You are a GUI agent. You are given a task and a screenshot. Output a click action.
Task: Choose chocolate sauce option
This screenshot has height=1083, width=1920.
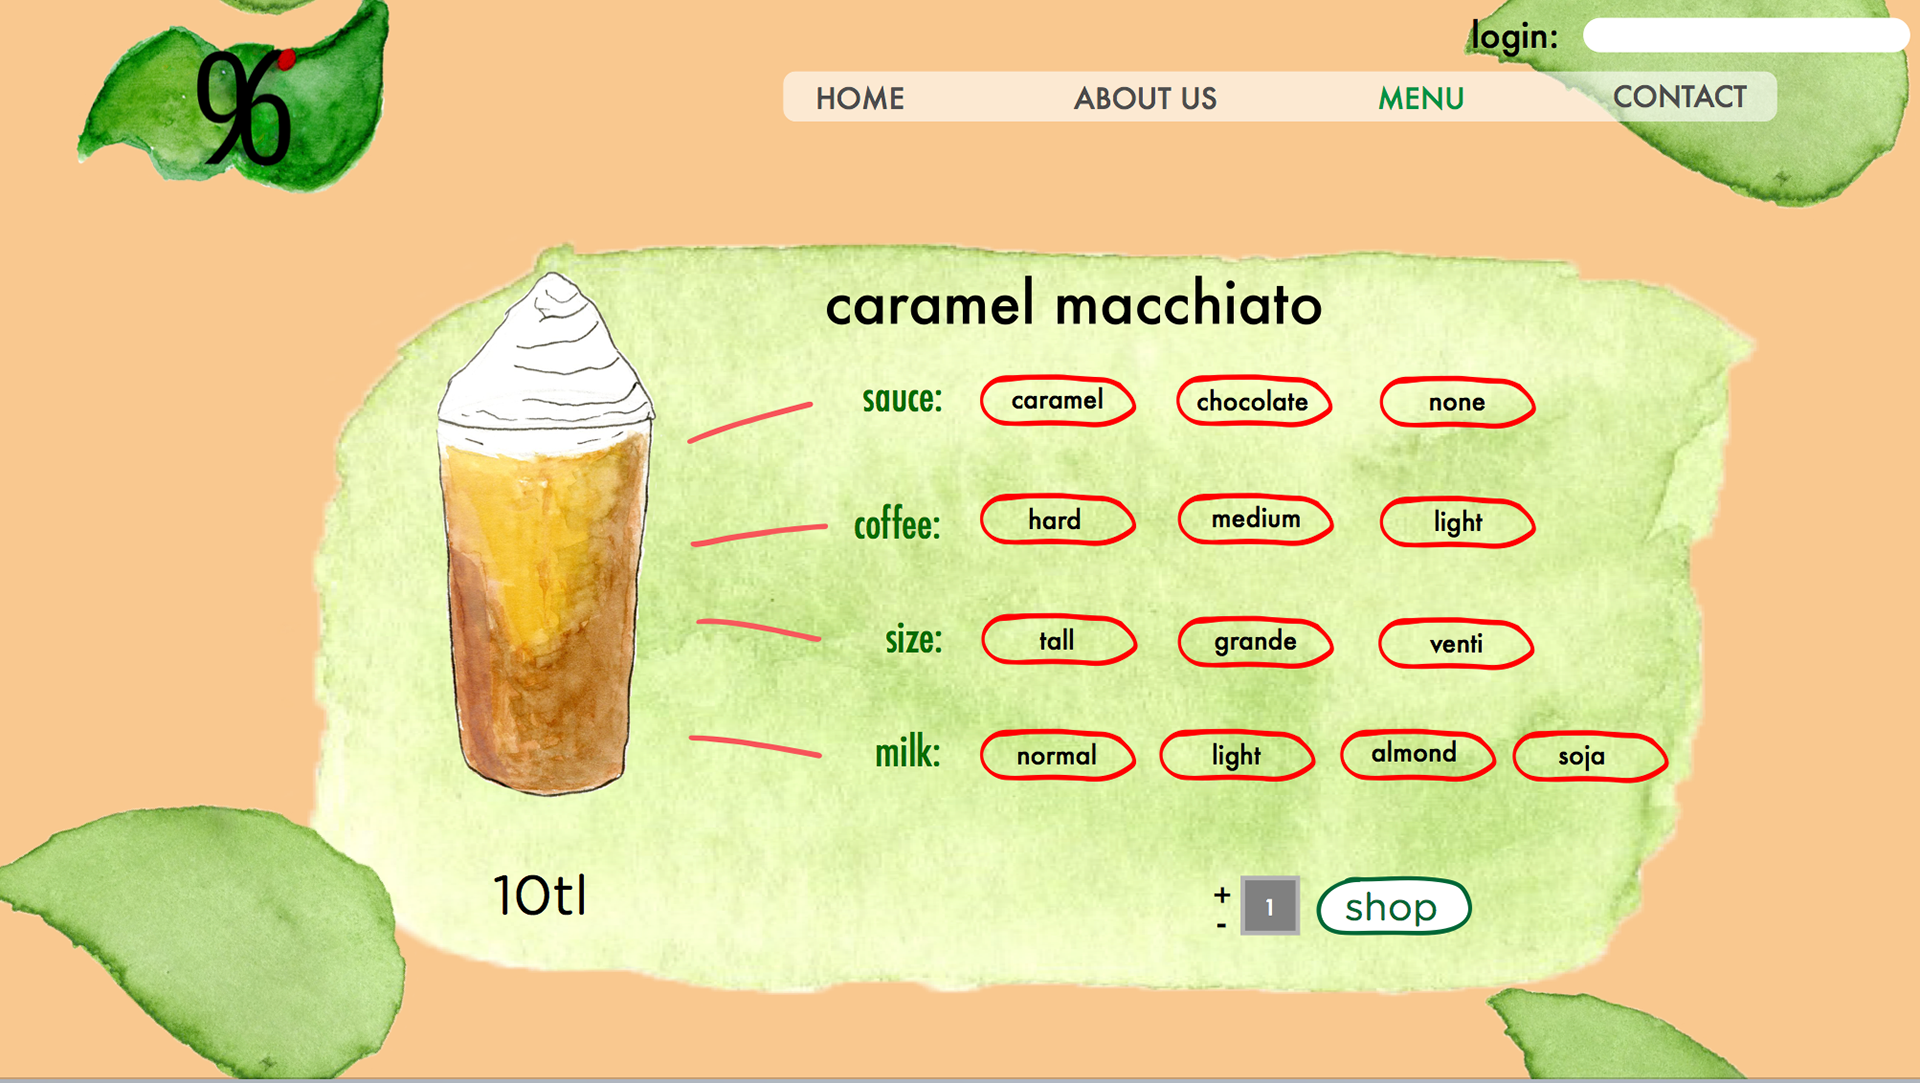coord(1253,402)
